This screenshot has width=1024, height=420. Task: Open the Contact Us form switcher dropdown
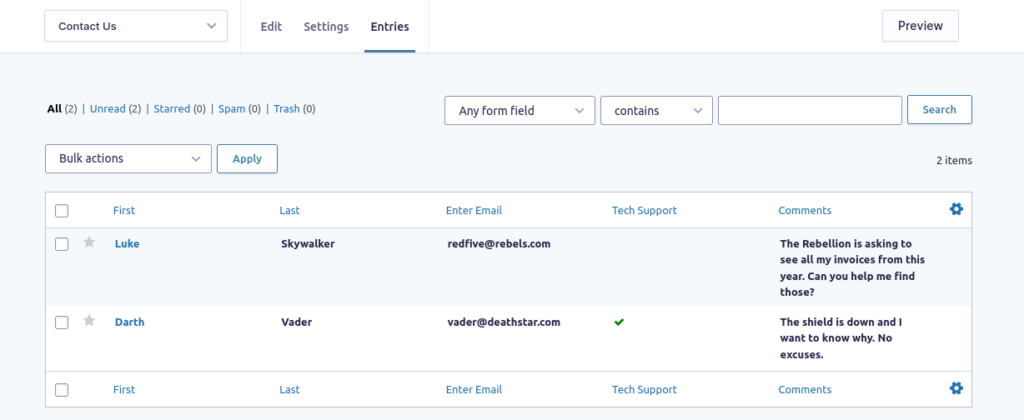pos(136,26)
